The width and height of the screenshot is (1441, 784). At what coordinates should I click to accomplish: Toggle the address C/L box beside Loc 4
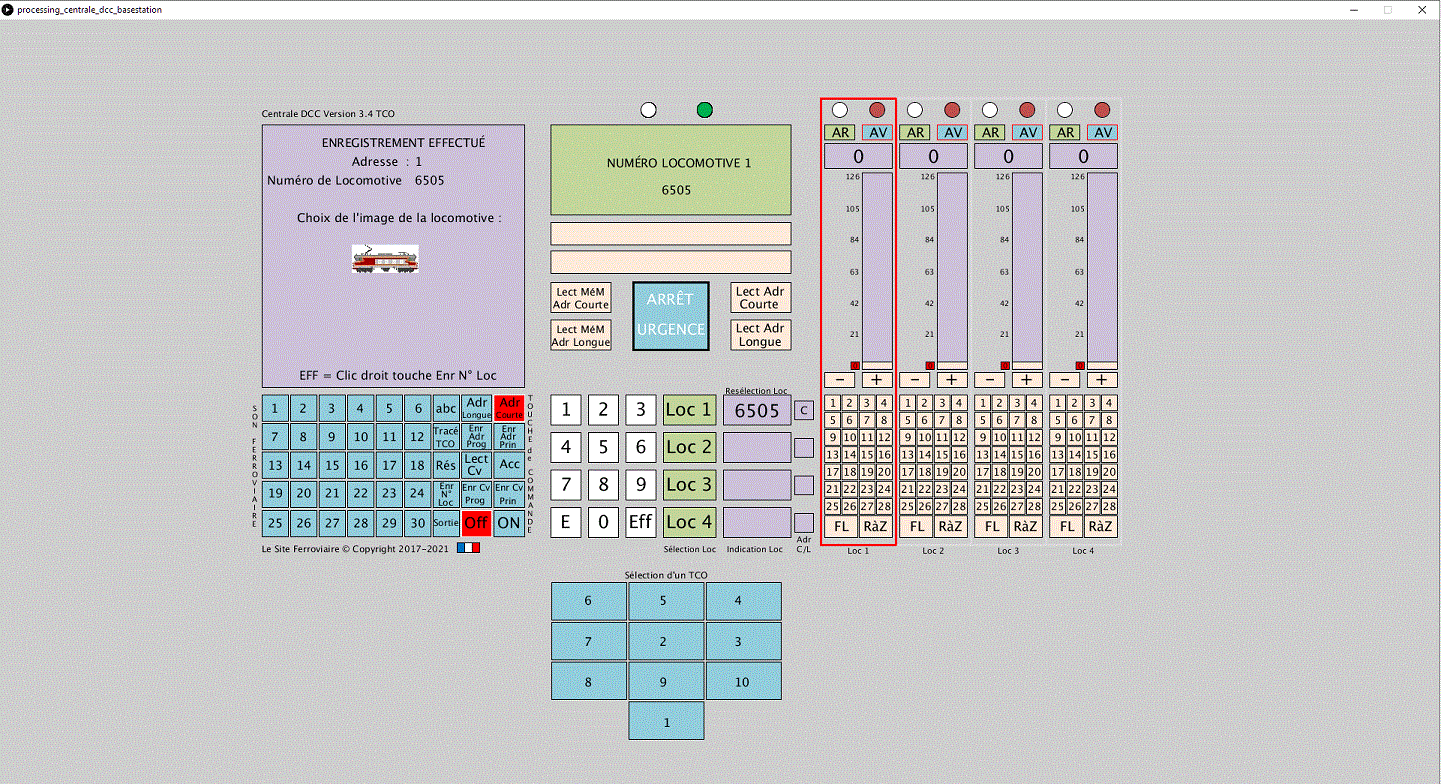pyautogui.click(x=804, y=523)
